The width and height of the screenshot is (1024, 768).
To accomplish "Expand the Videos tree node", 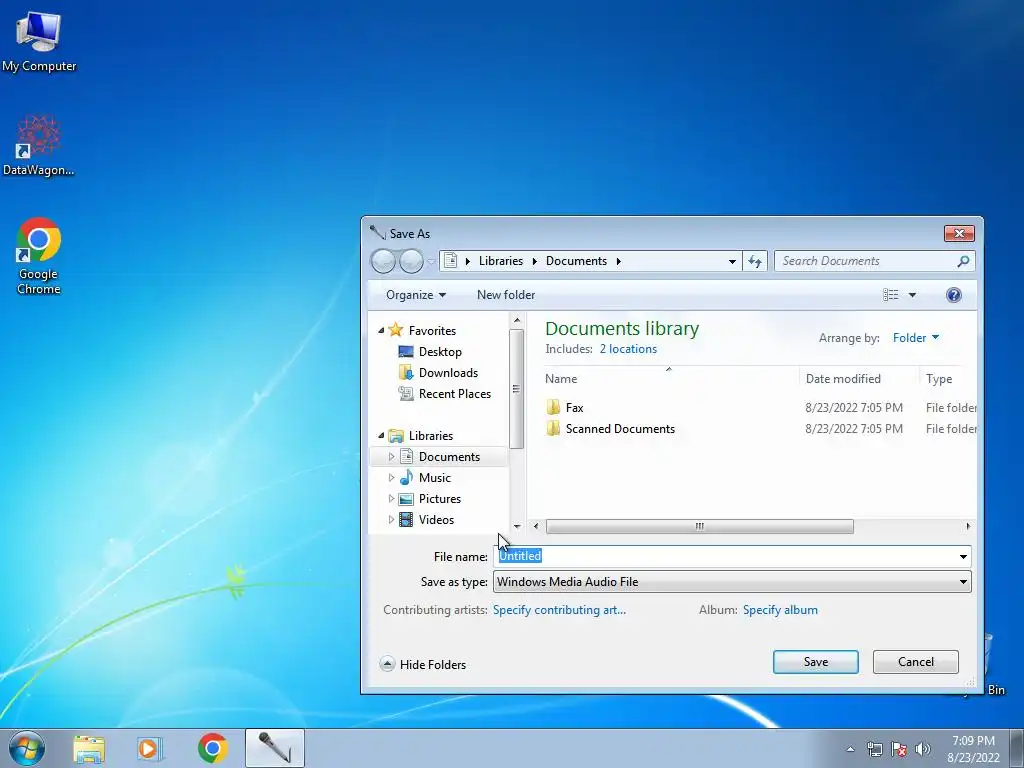I will click(391, 520).
